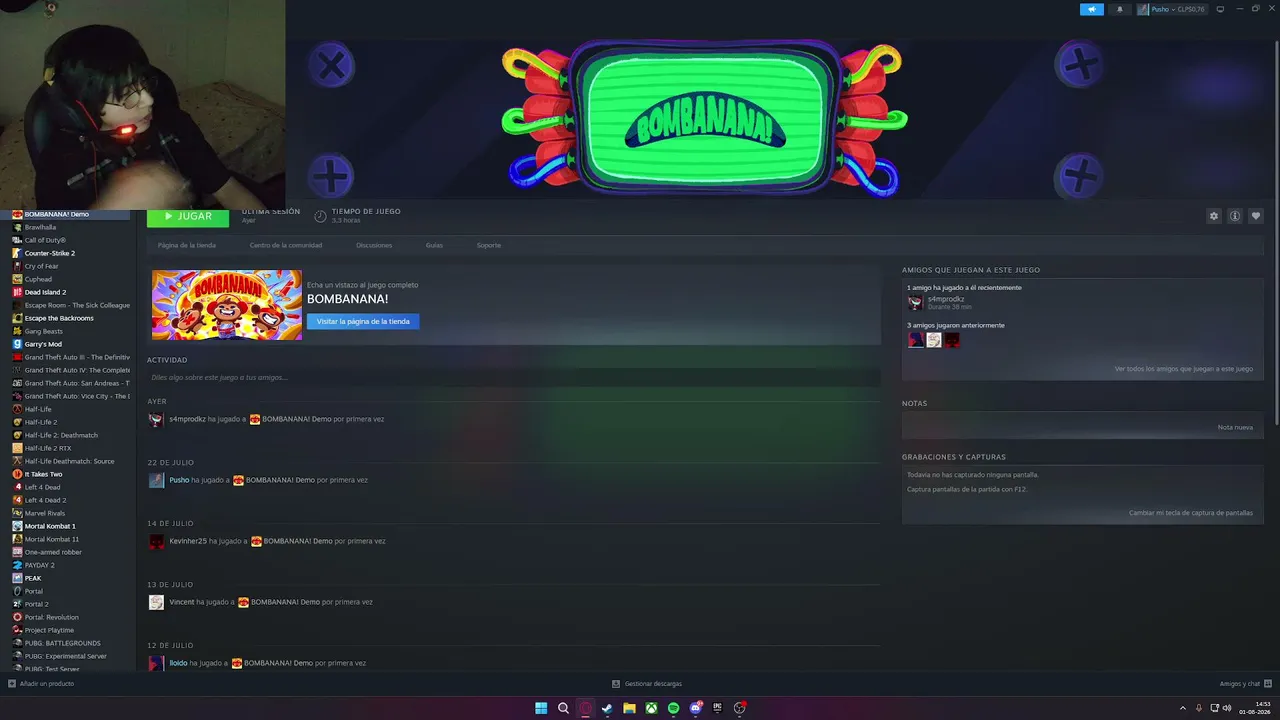This screenshot has width=1280, height=720.
Task: Click 'Nota nueva' to add a note
Action: click(1235, 427)
